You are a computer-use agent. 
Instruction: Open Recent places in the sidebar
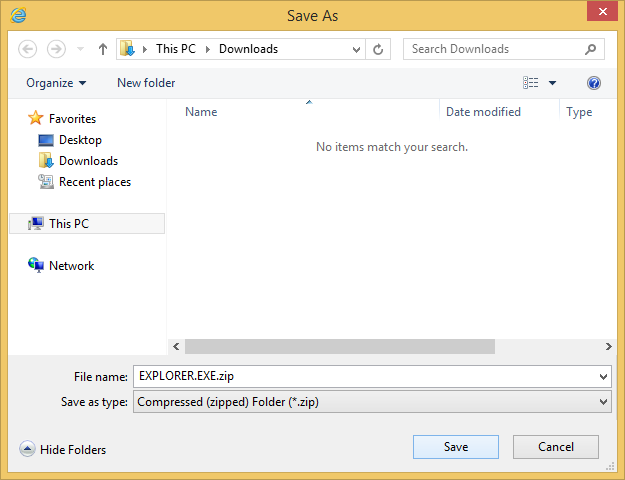click(x=94, y=182)
